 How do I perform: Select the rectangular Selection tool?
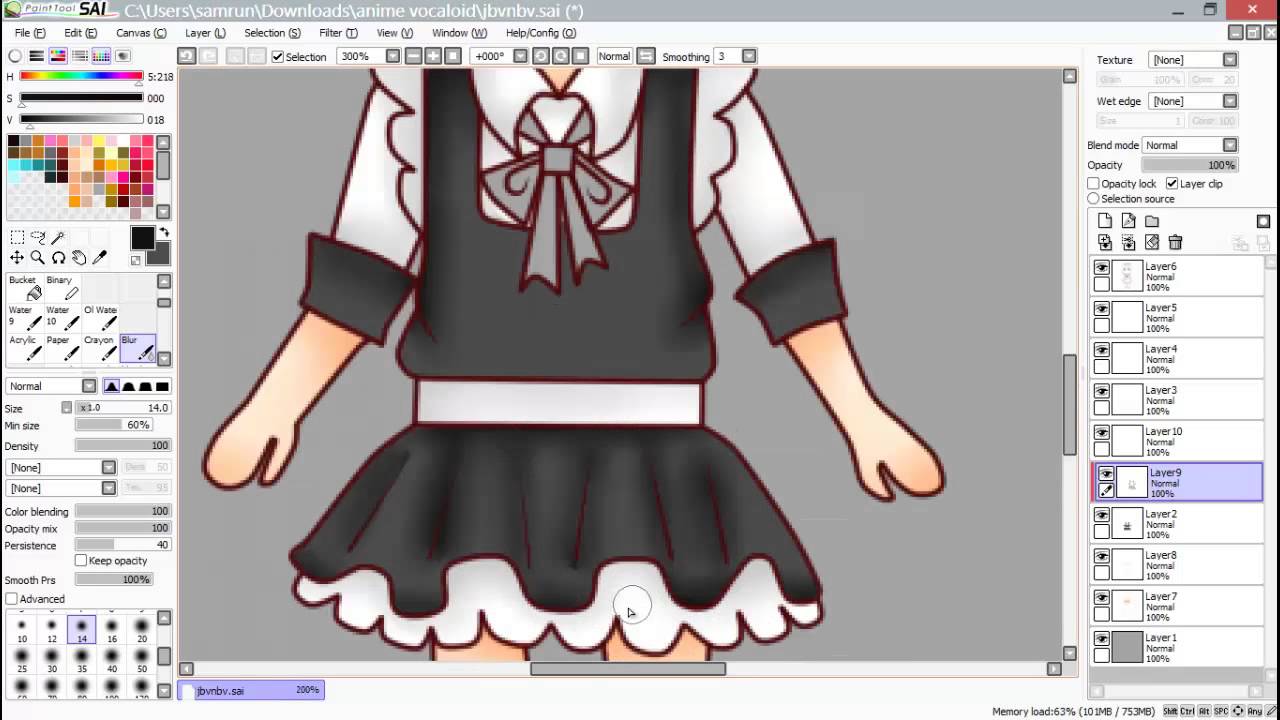(x=17, y=237)
